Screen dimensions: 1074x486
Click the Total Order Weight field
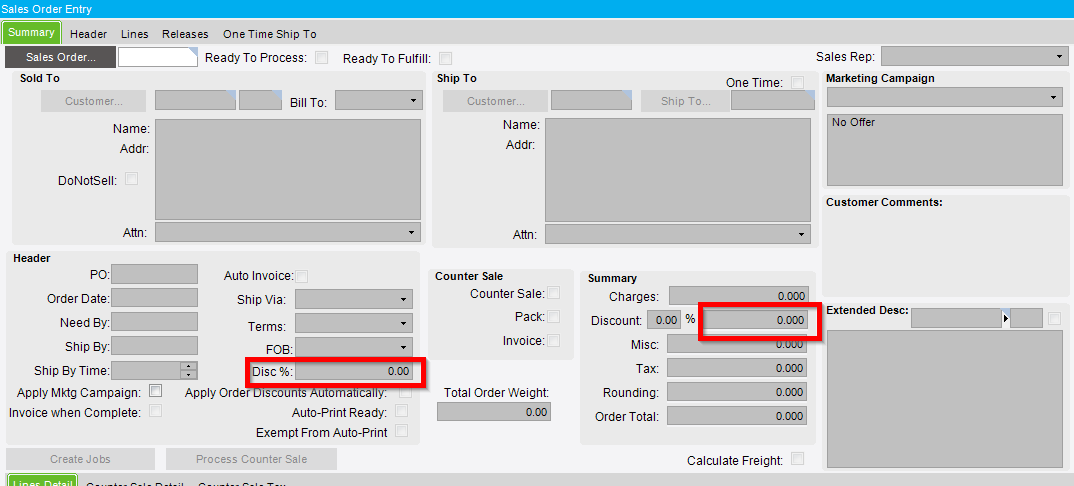coord(494,411)
